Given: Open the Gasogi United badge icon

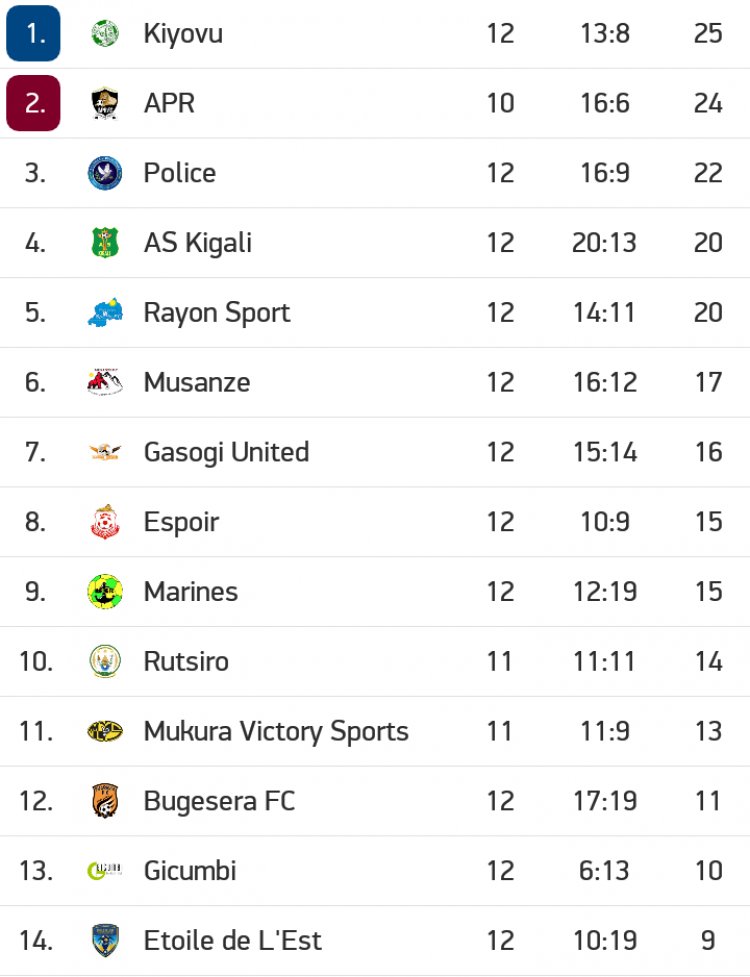Looking at the screenshot, I should [x=105, y=452].
